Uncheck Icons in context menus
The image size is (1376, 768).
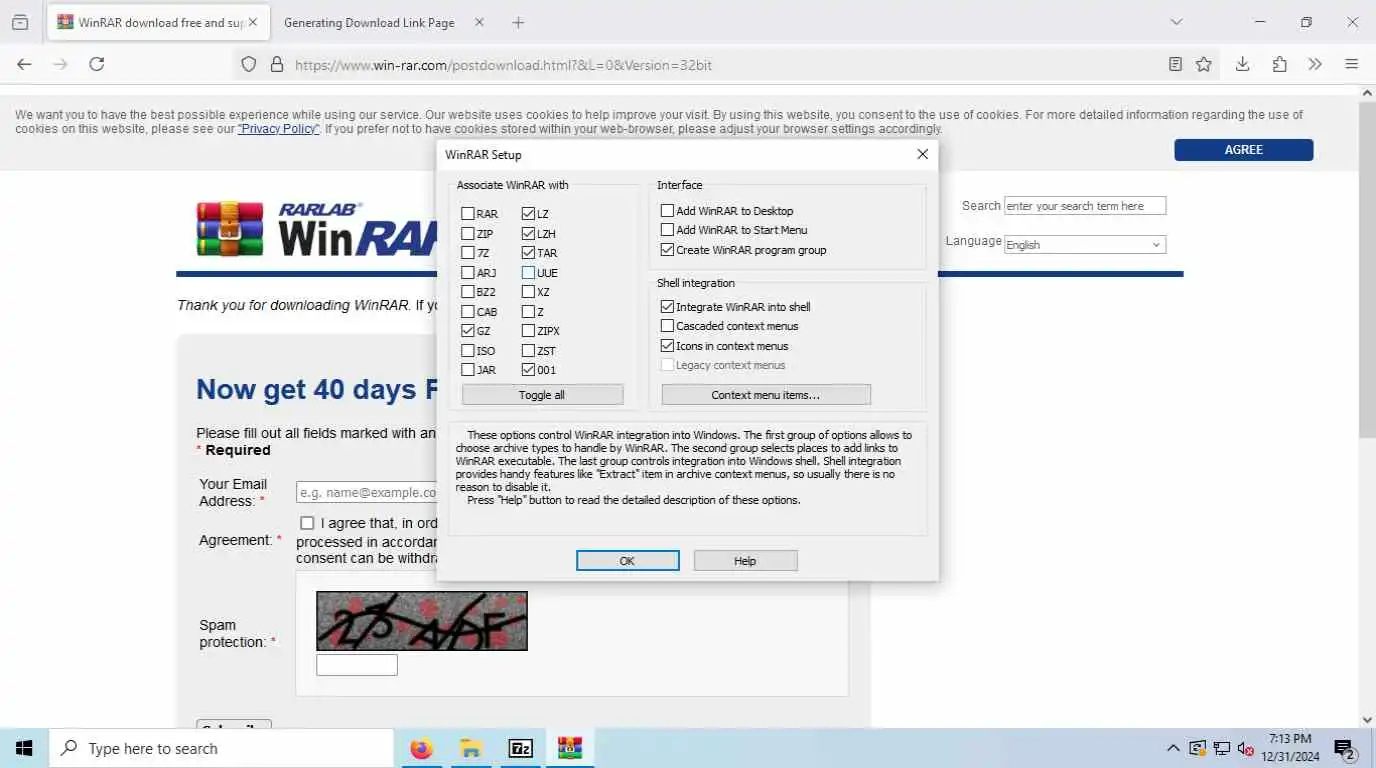(x=667, y=346)
